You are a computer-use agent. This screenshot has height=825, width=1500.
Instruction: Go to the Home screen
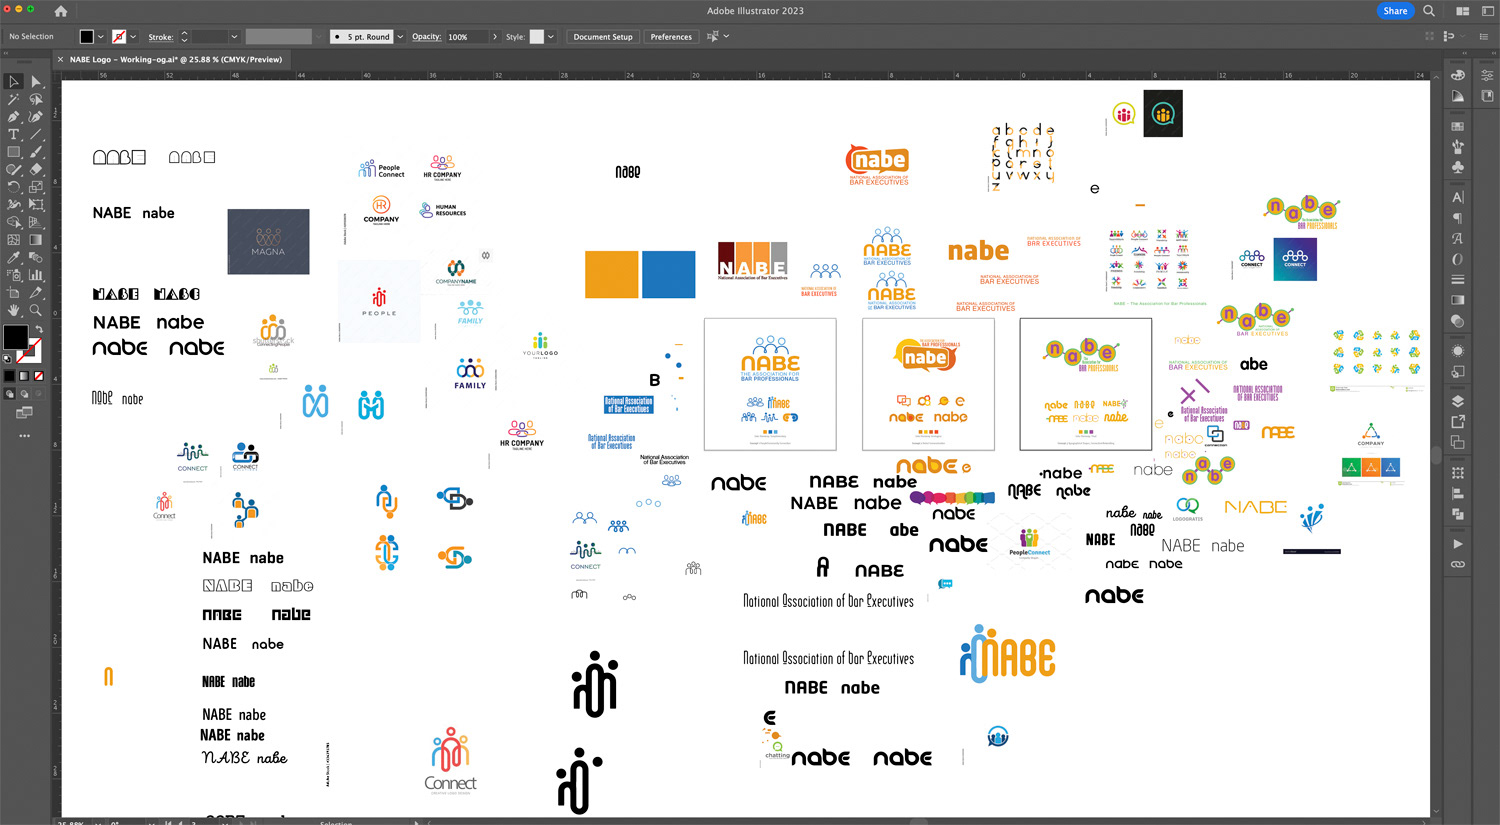pos(61,11)
